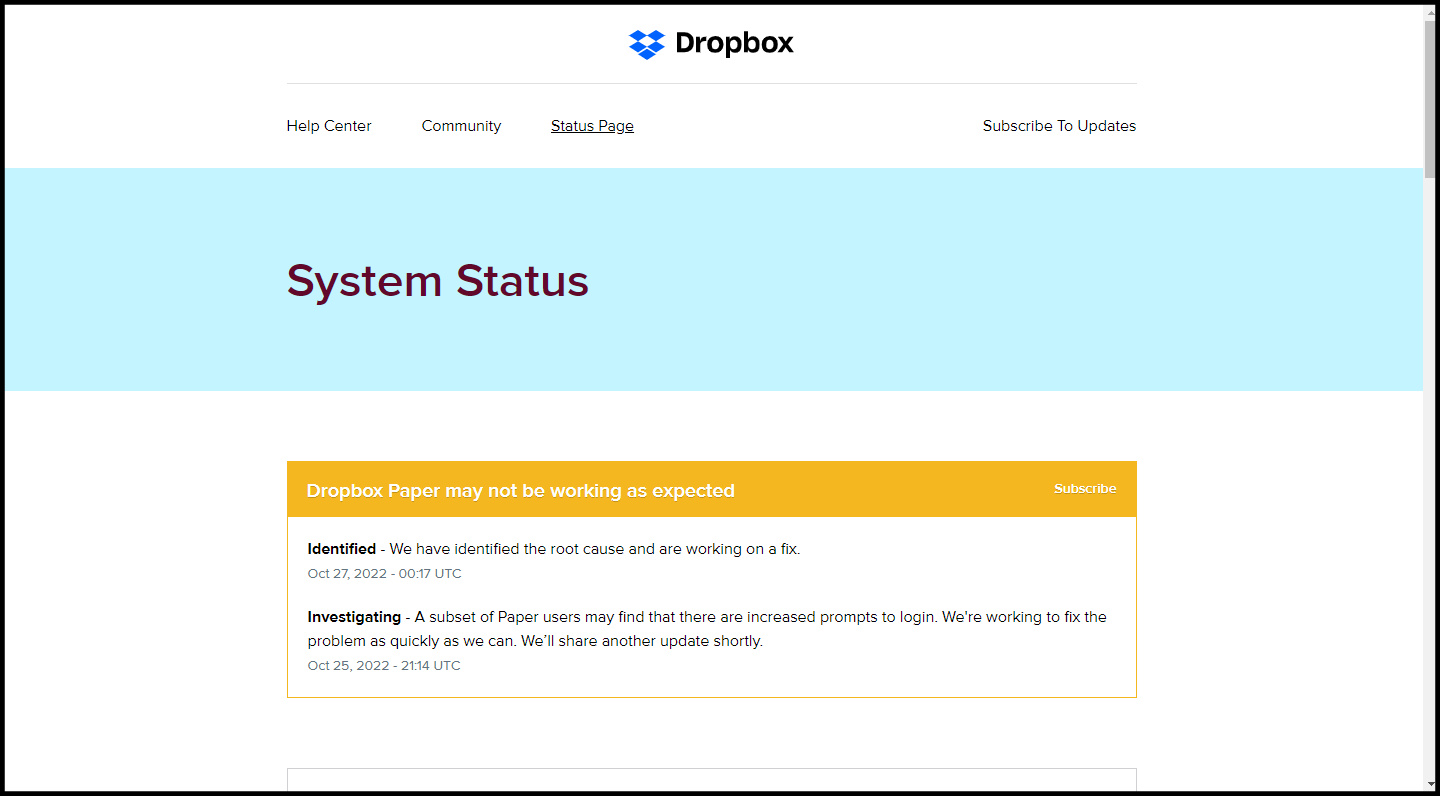Open Subscribe To Updates
This screenshot has height=796, width=1440.
(x=1059, y=126)
